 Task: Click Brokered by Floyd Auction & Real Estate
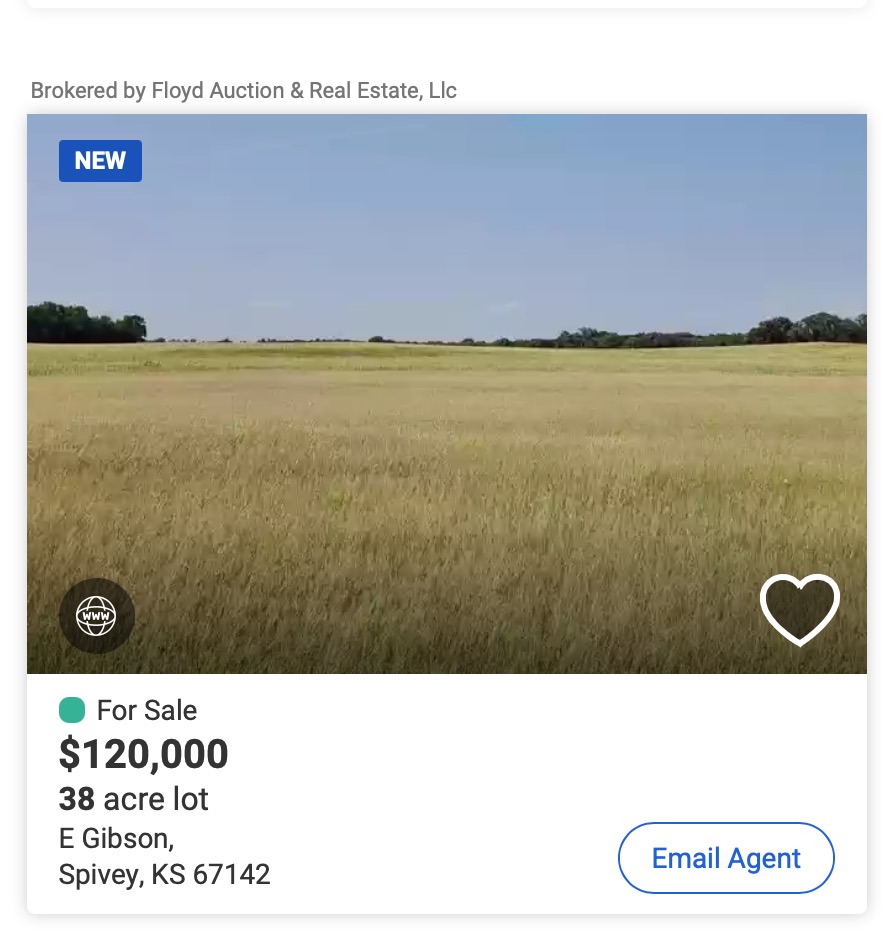243,91
